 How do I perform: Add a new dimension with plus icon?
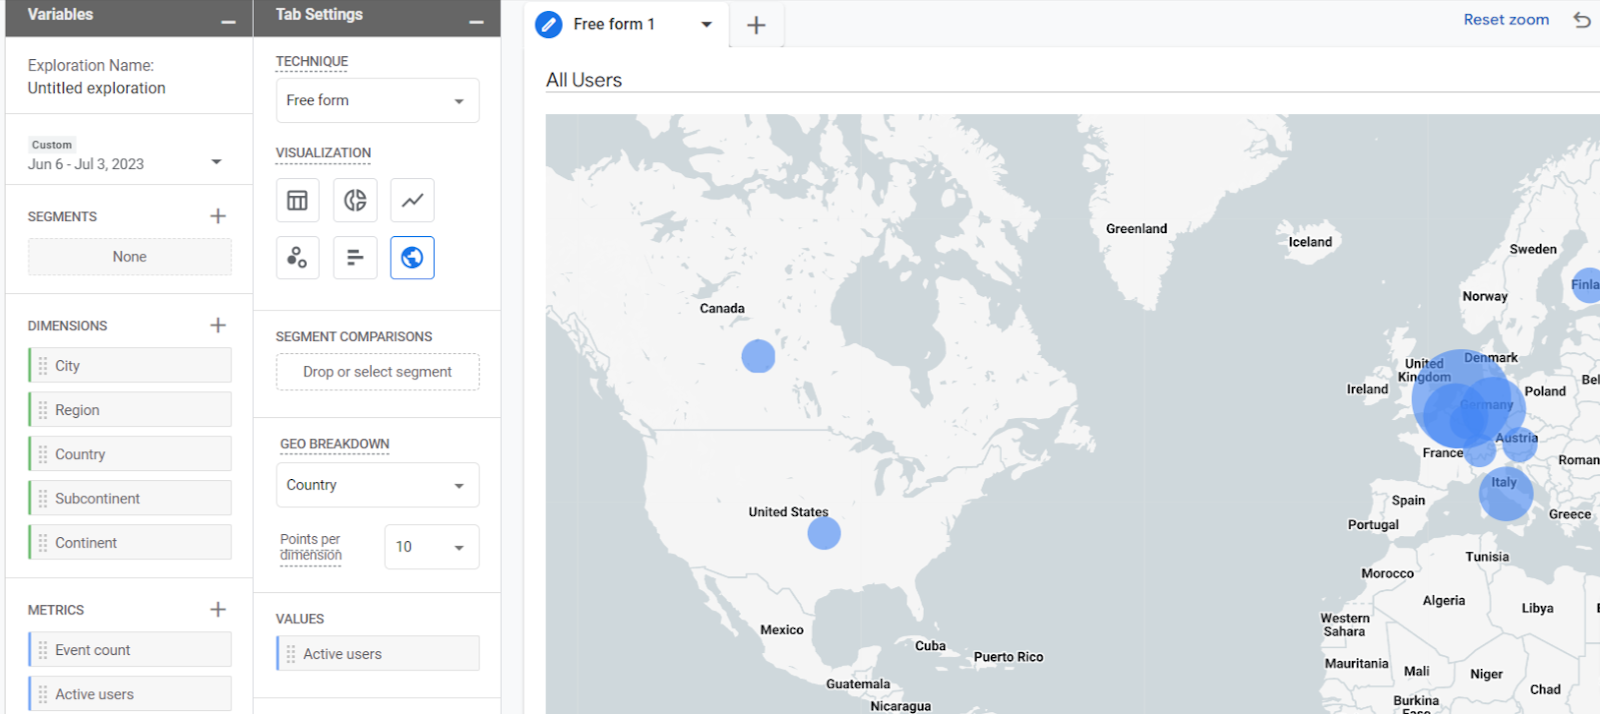pyautogui.click(x=218, y=325)
